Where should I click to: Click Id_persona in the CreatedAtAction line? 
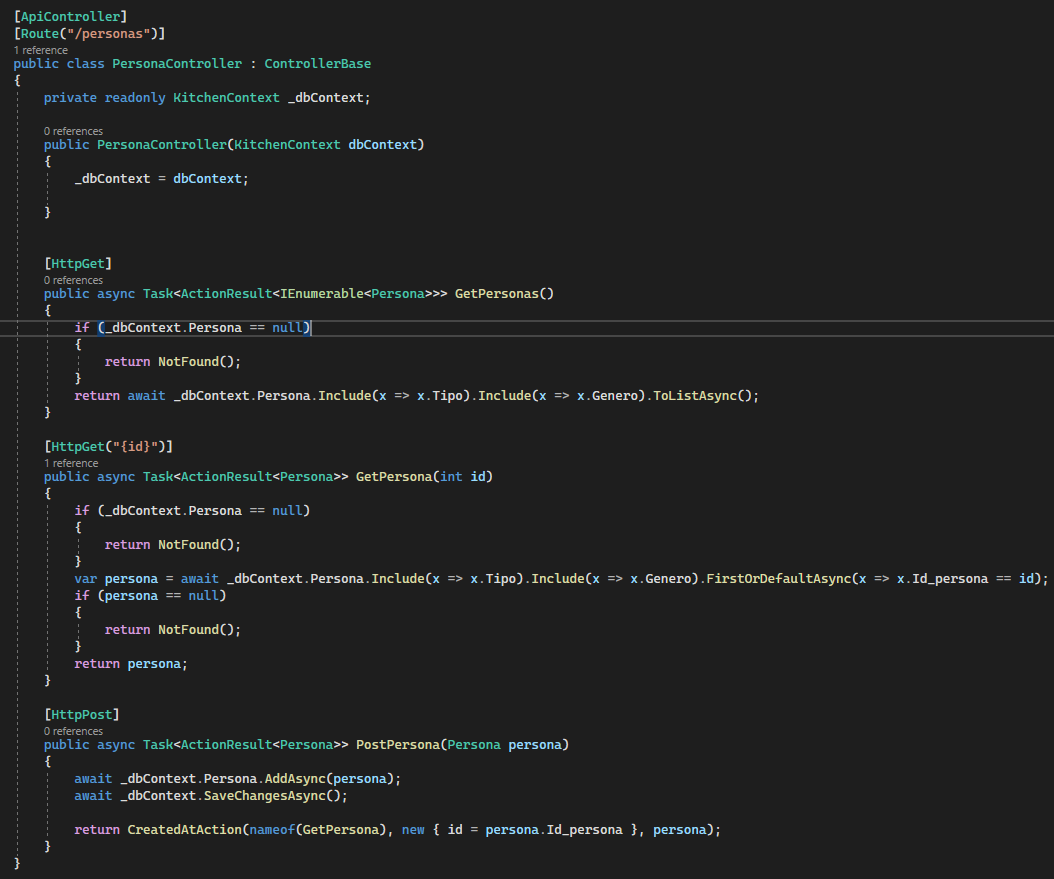(x=584, y=830)
